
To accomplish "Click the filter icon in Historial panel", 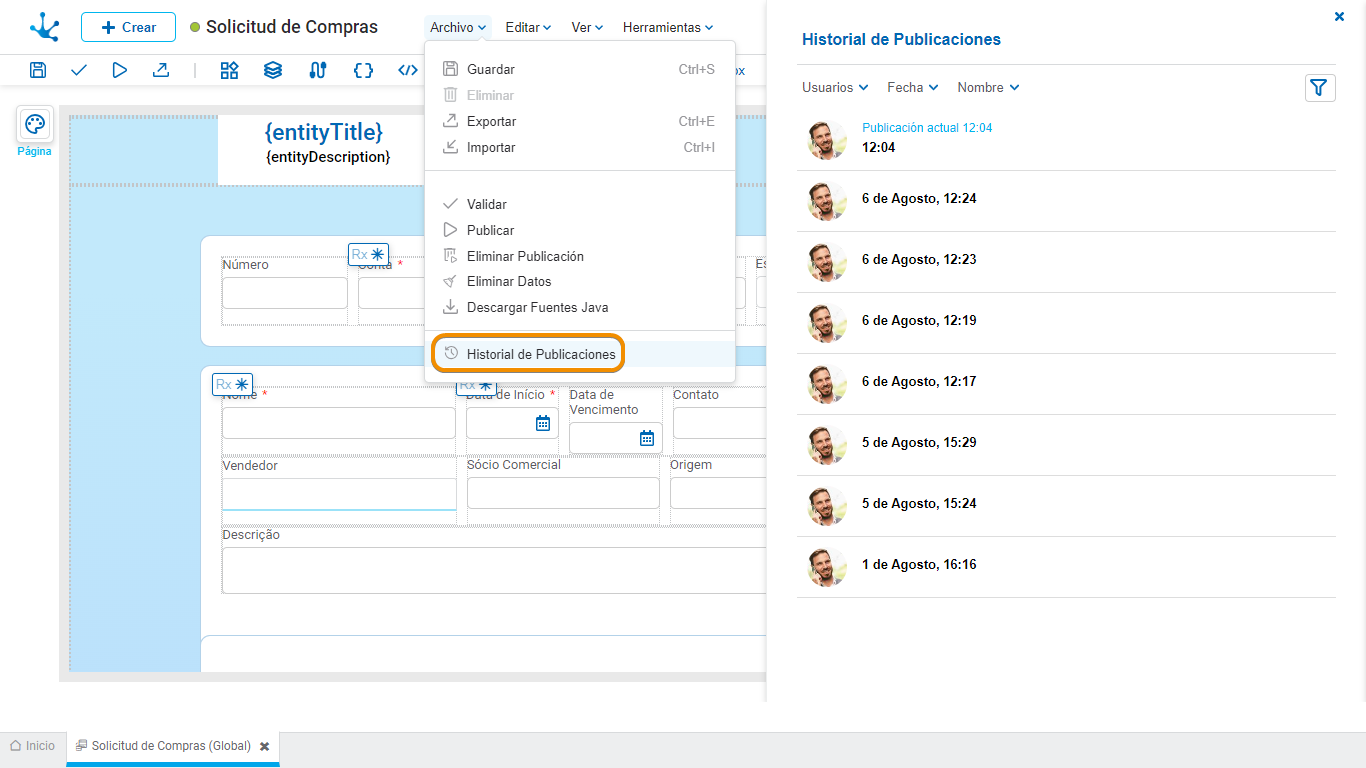I will click(1320, 88).
